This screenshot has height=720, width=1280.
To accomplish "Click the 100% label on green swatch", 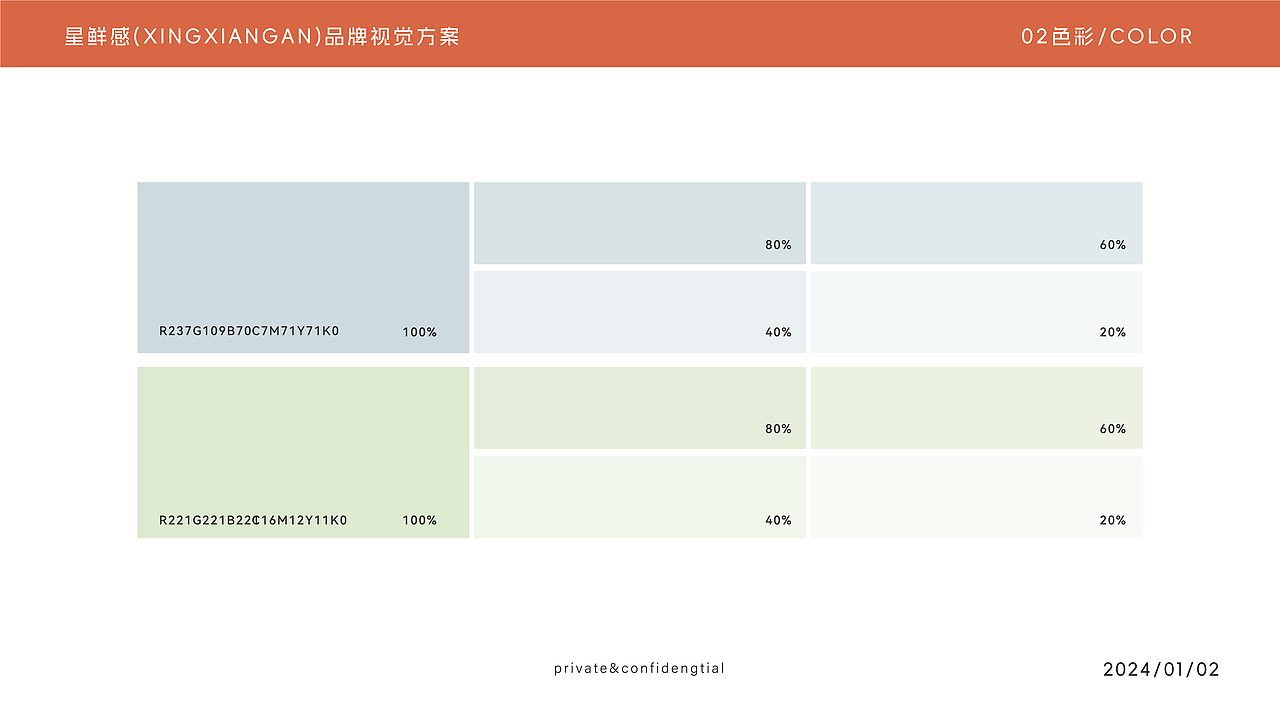I will 420,520.
